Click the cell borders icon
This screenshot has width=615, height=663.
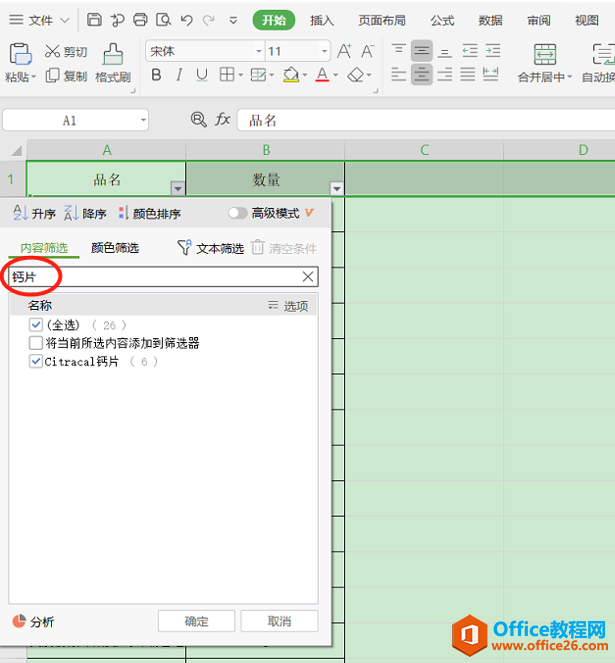(227, 75)
